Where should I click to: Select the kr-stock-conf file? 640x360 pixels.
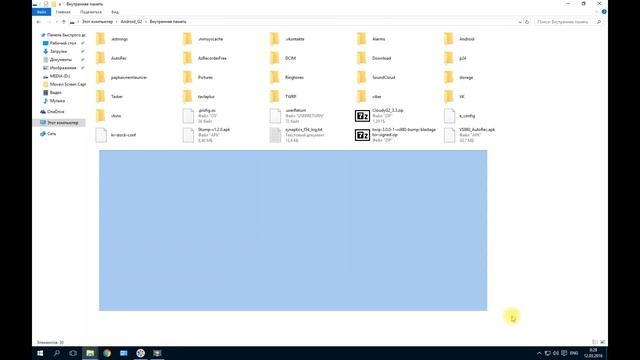pyautogui.click(x=116, y=135)
